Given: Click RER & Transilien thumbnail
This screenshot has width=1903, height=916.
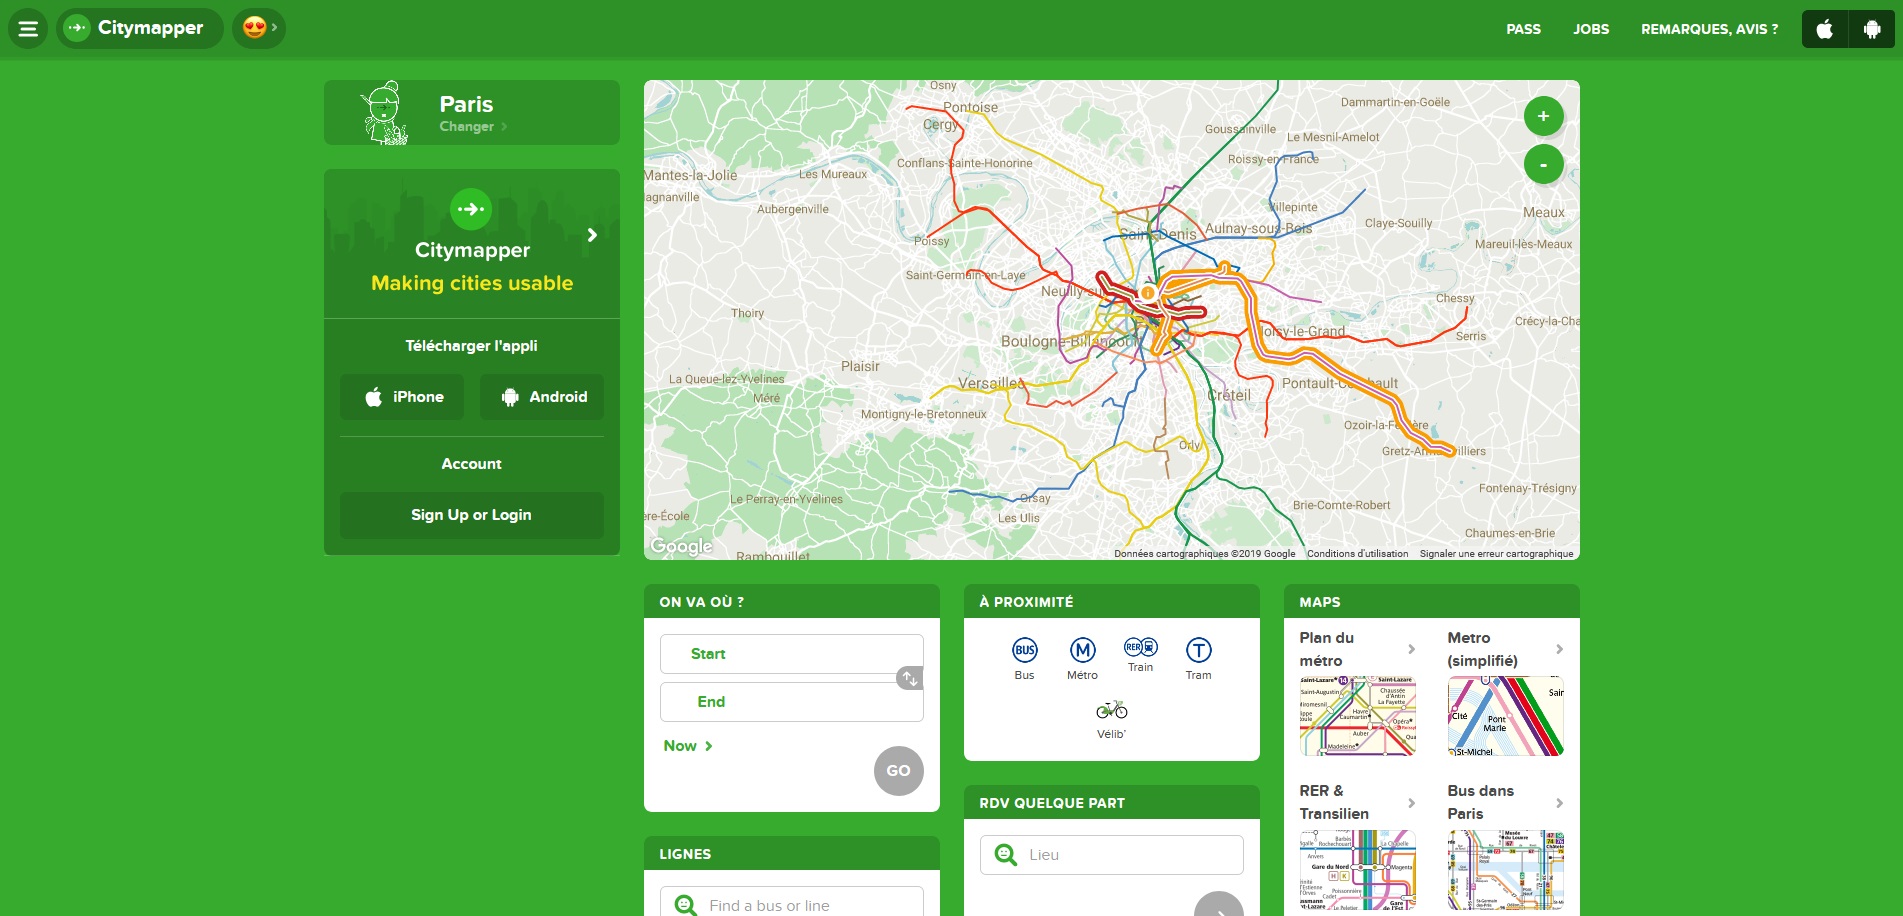Looking at the screenshot, I should (1358, 870).
